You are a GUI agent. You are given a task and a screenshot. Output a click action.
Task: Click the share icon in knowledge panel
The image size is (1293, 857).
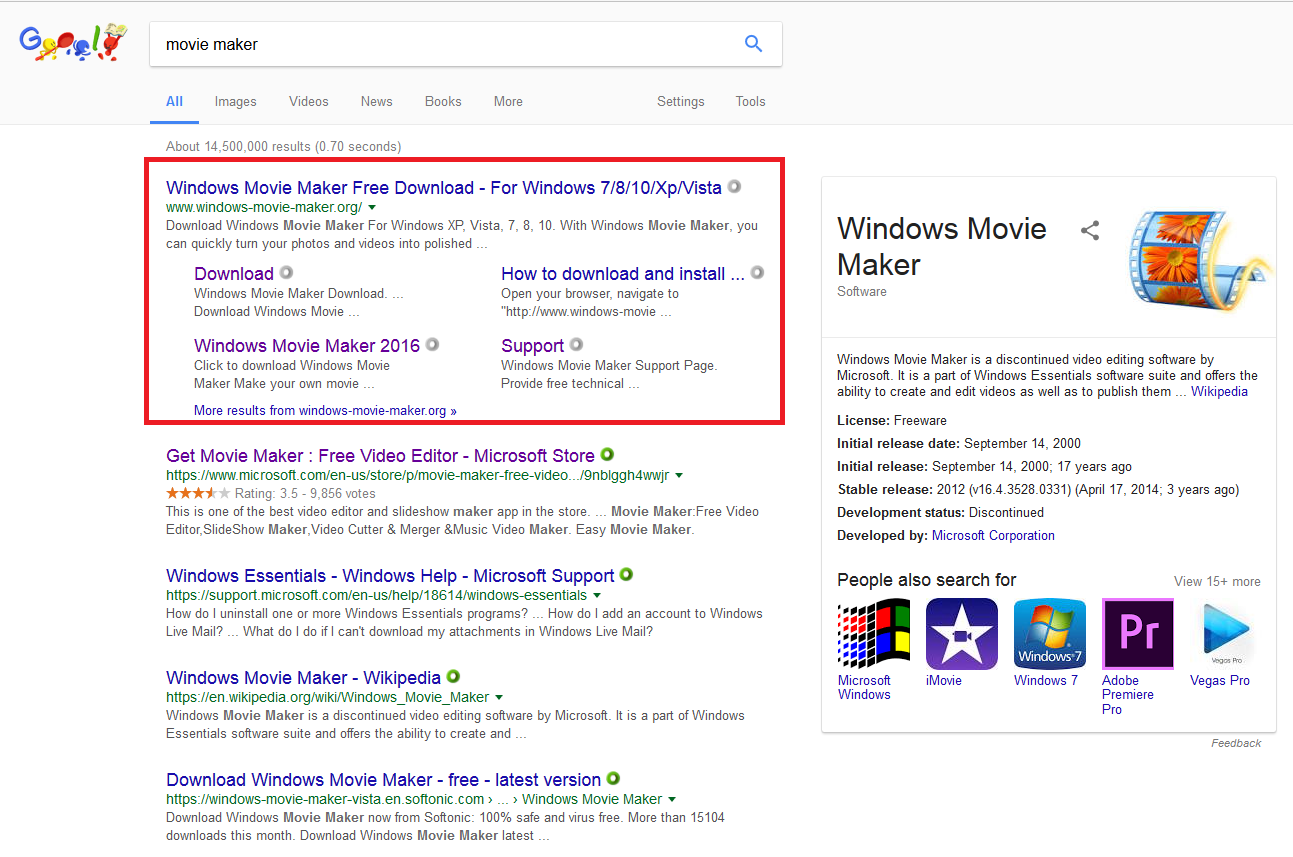1090,231
